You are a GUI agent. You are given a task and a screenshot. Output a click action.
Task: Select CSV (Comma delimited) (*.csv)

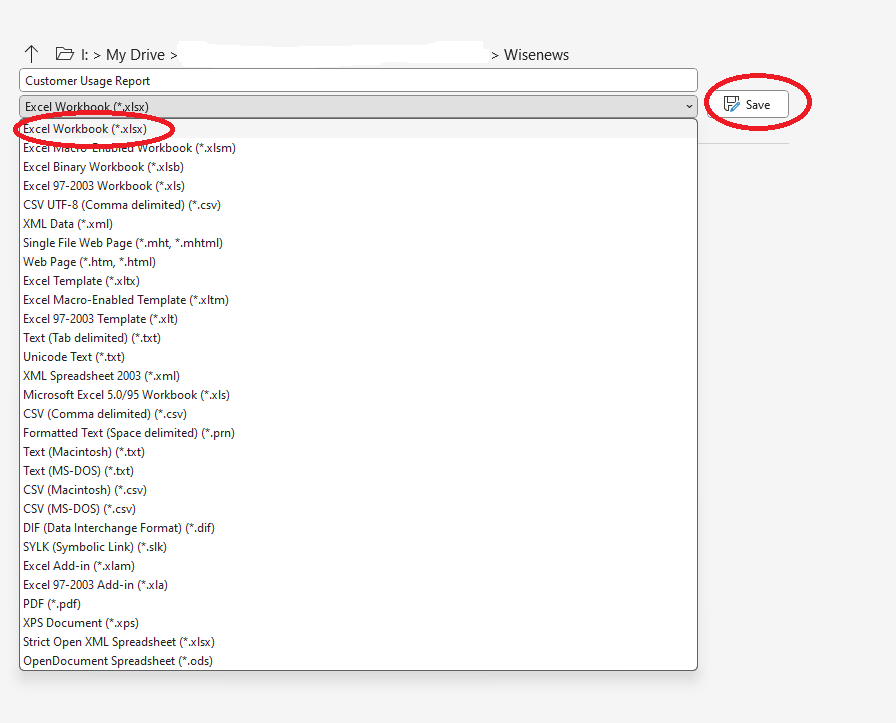[358, 413]
